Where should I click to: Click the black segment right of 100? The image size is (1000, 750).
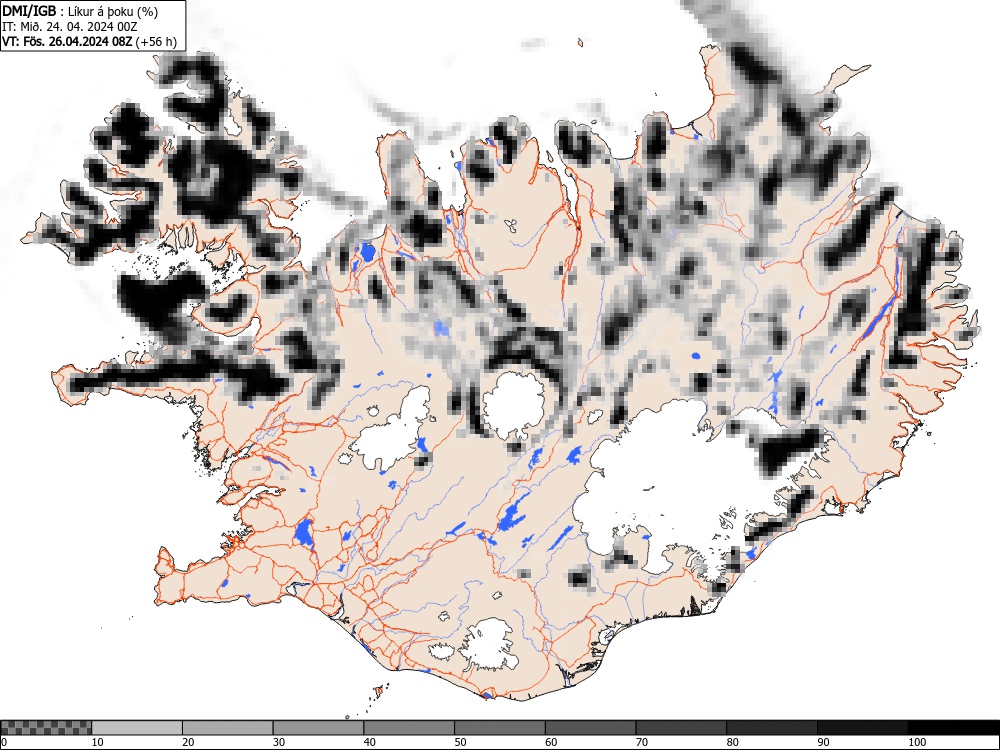953,728
